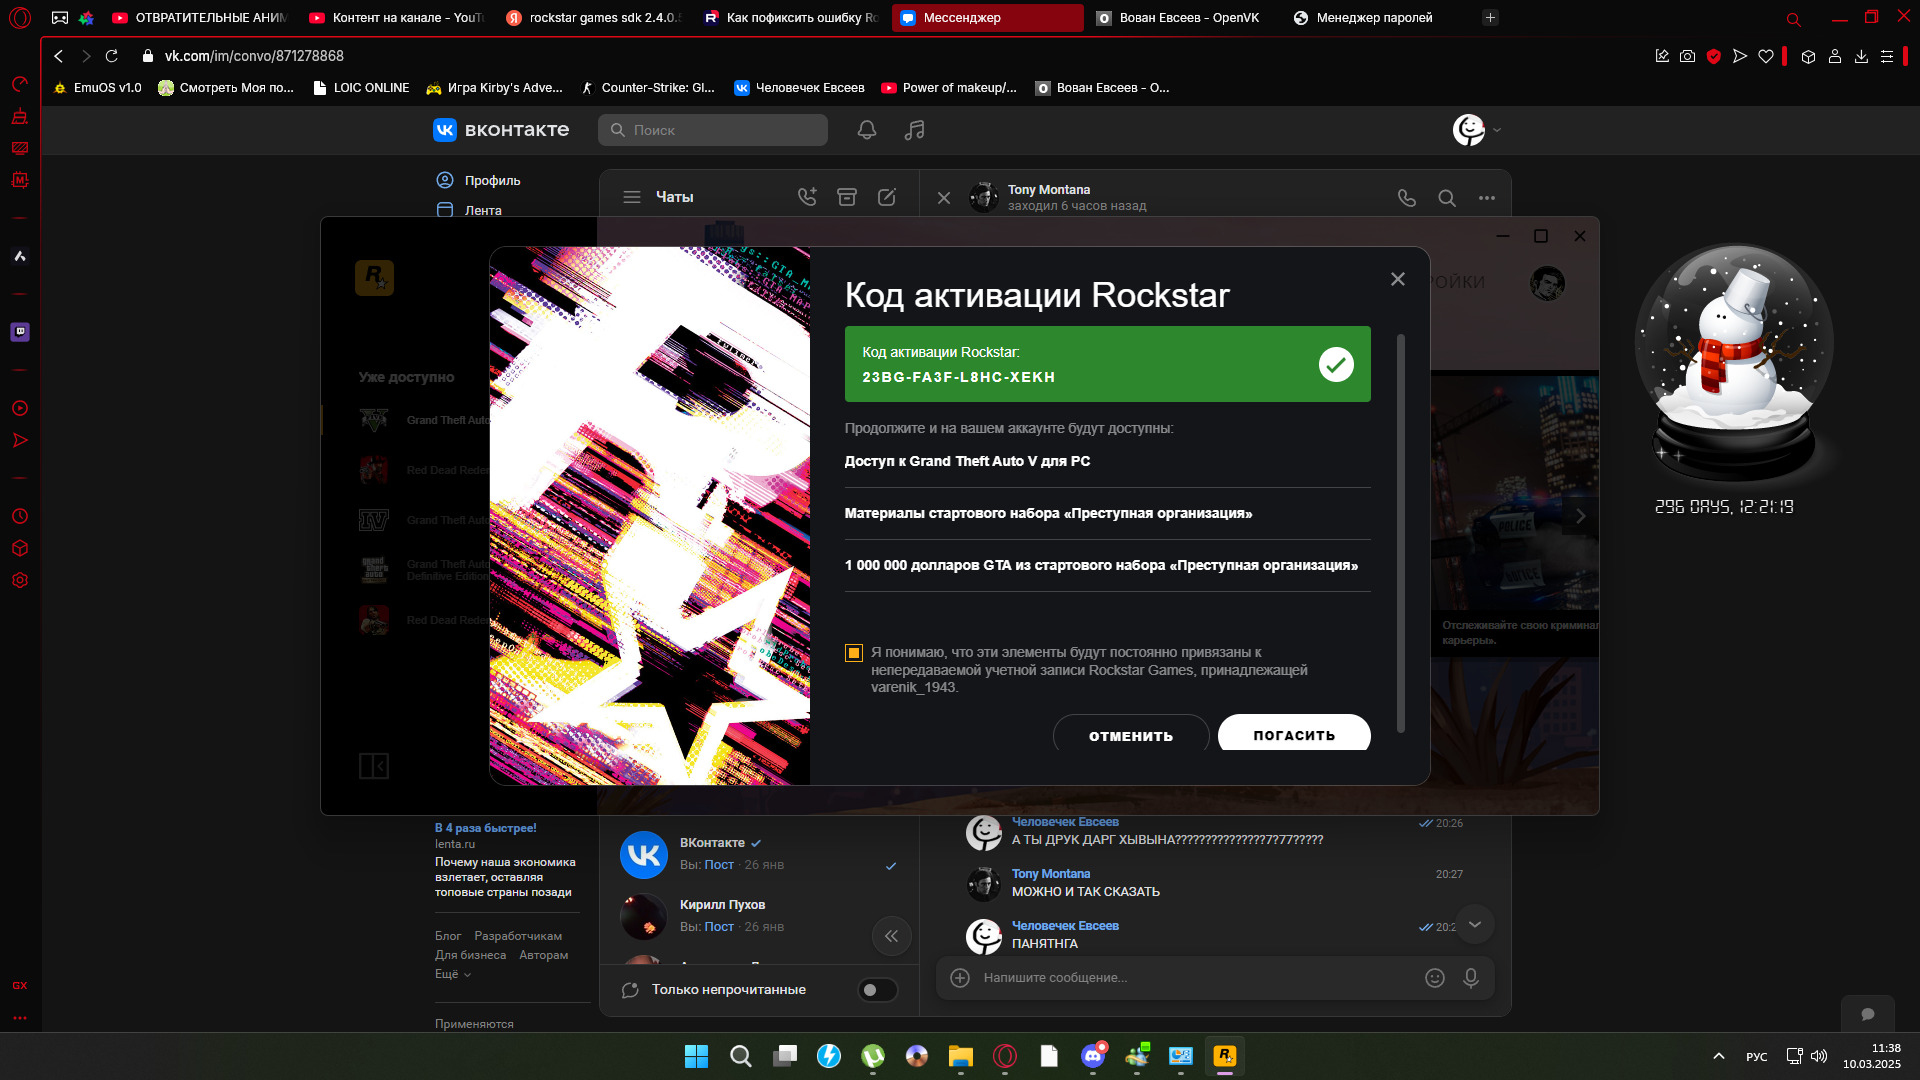
Task: Search within the chat using the magnifier icon
Action: (1446, 198)
